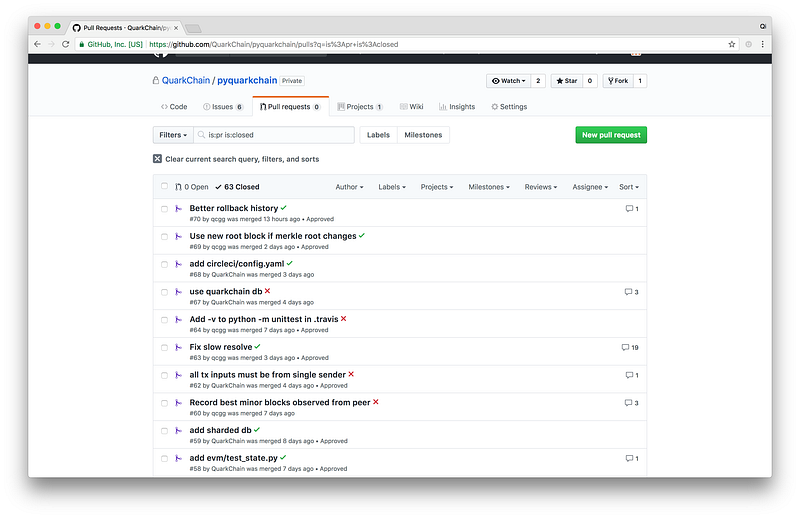Tick checkbox for all tx inputs PR
The width and height of the screenshot is (800, 518).
click(x=164, y=376)
